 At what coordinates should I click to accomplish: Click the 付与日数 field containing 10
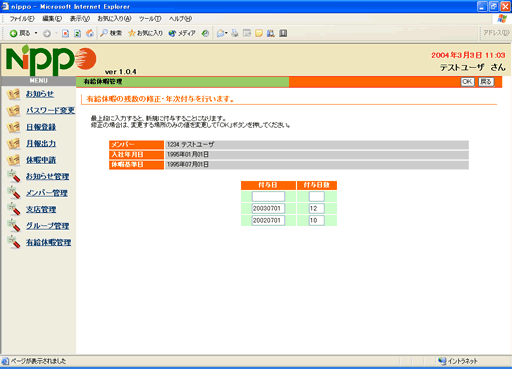pos(317,220)
